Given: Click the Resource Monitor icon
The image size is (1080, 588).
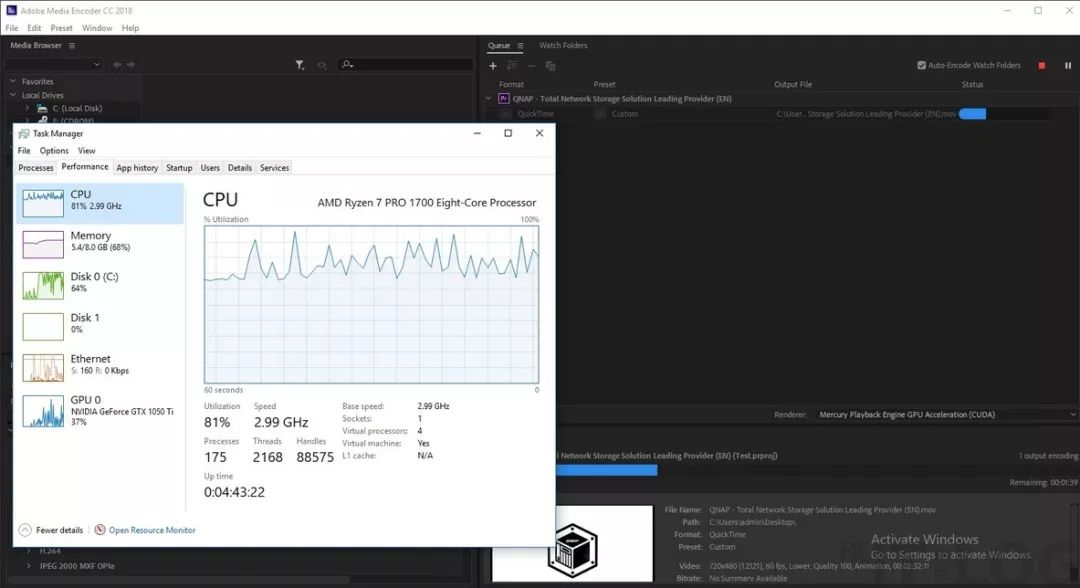Looking at the screenshot, I should click(x=100, y=529).
